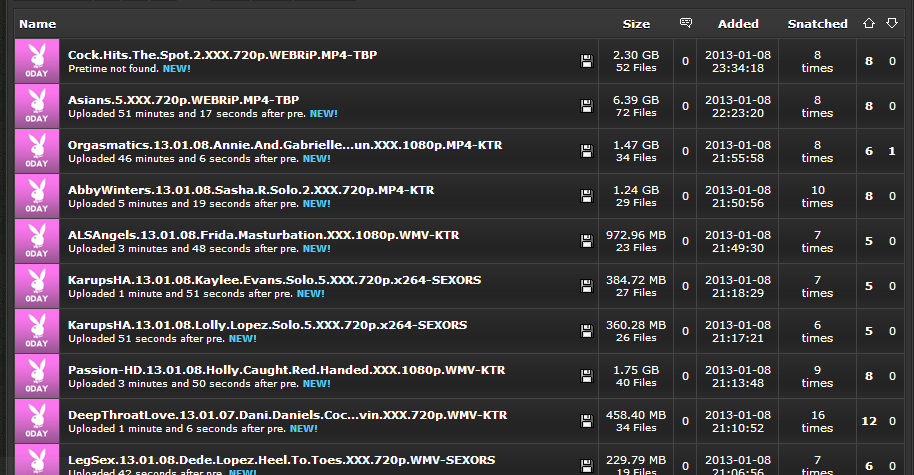Sort by Added date column
The width and height of the screenshot is (914, 475).
coord(738,23)
